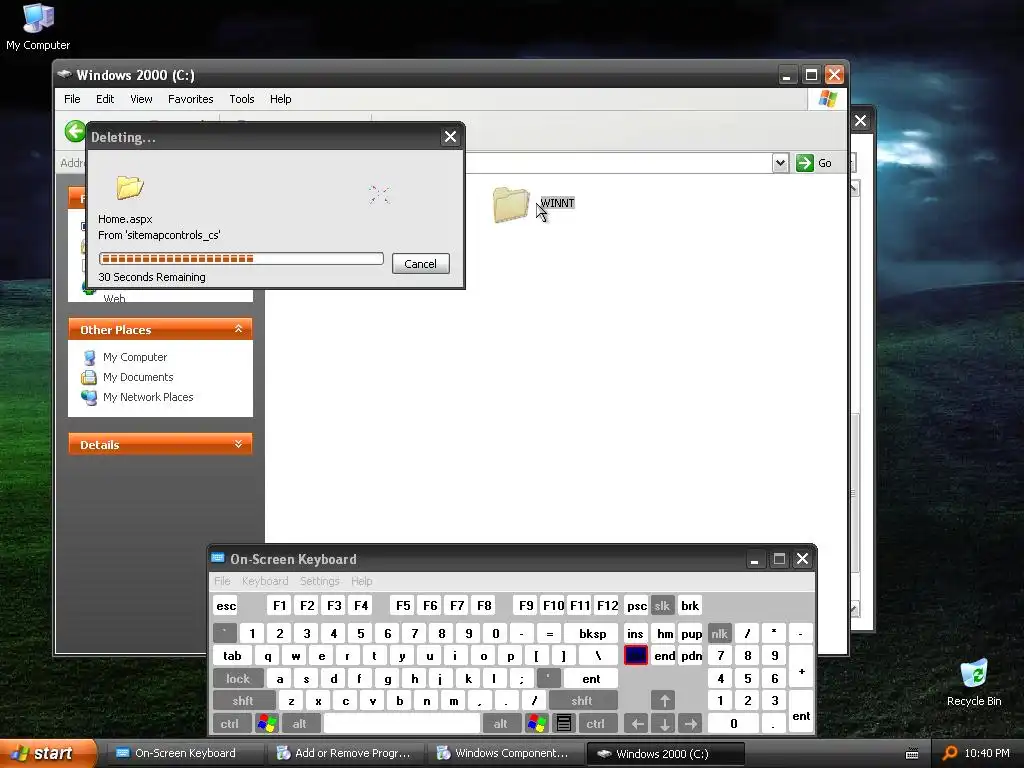Open the Edit menu in Explorer
The height and width of the screenshot is (768, 1024).
click(104, 99)
